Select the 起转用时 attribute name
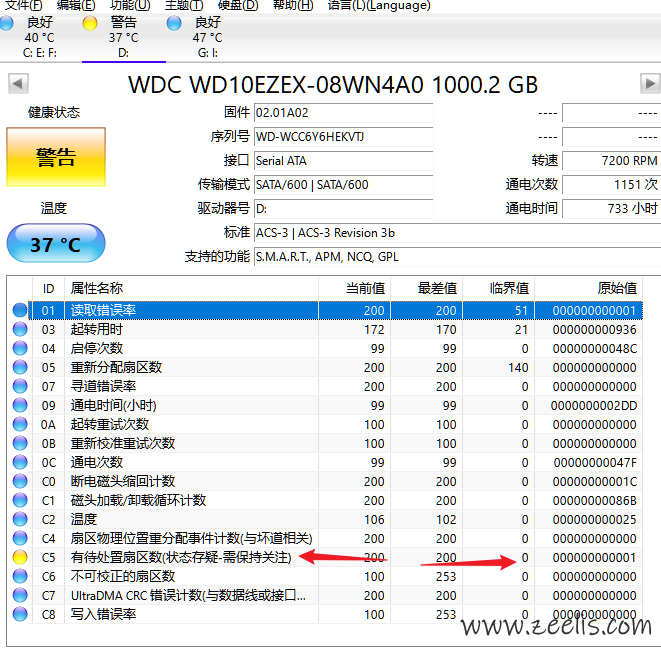The image size is (661, 650). [97, 329]
